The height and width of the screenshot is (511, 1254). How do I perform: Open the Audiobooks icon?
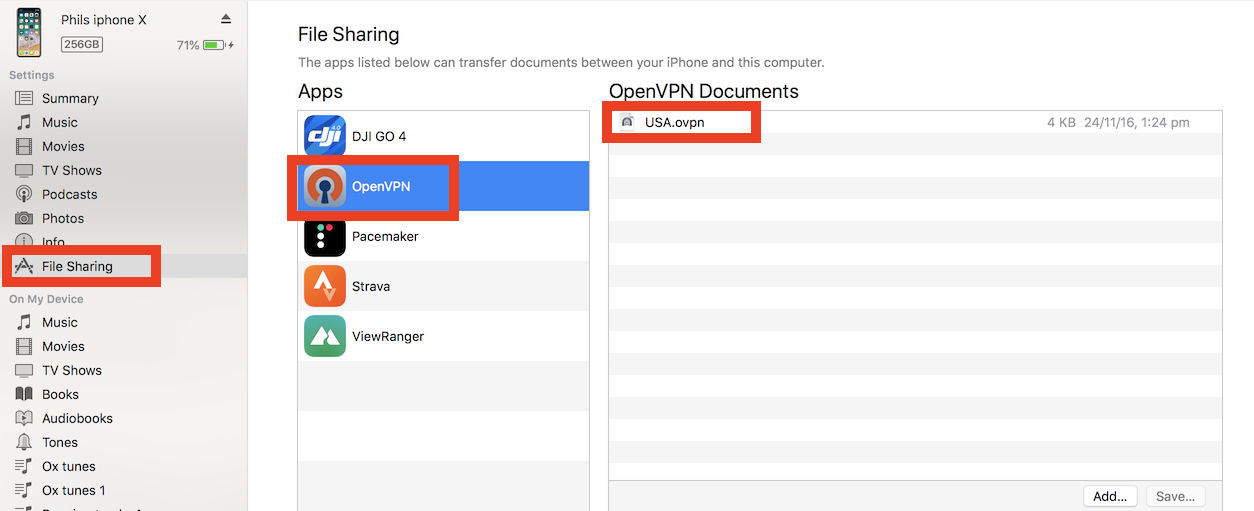(24, 418)
